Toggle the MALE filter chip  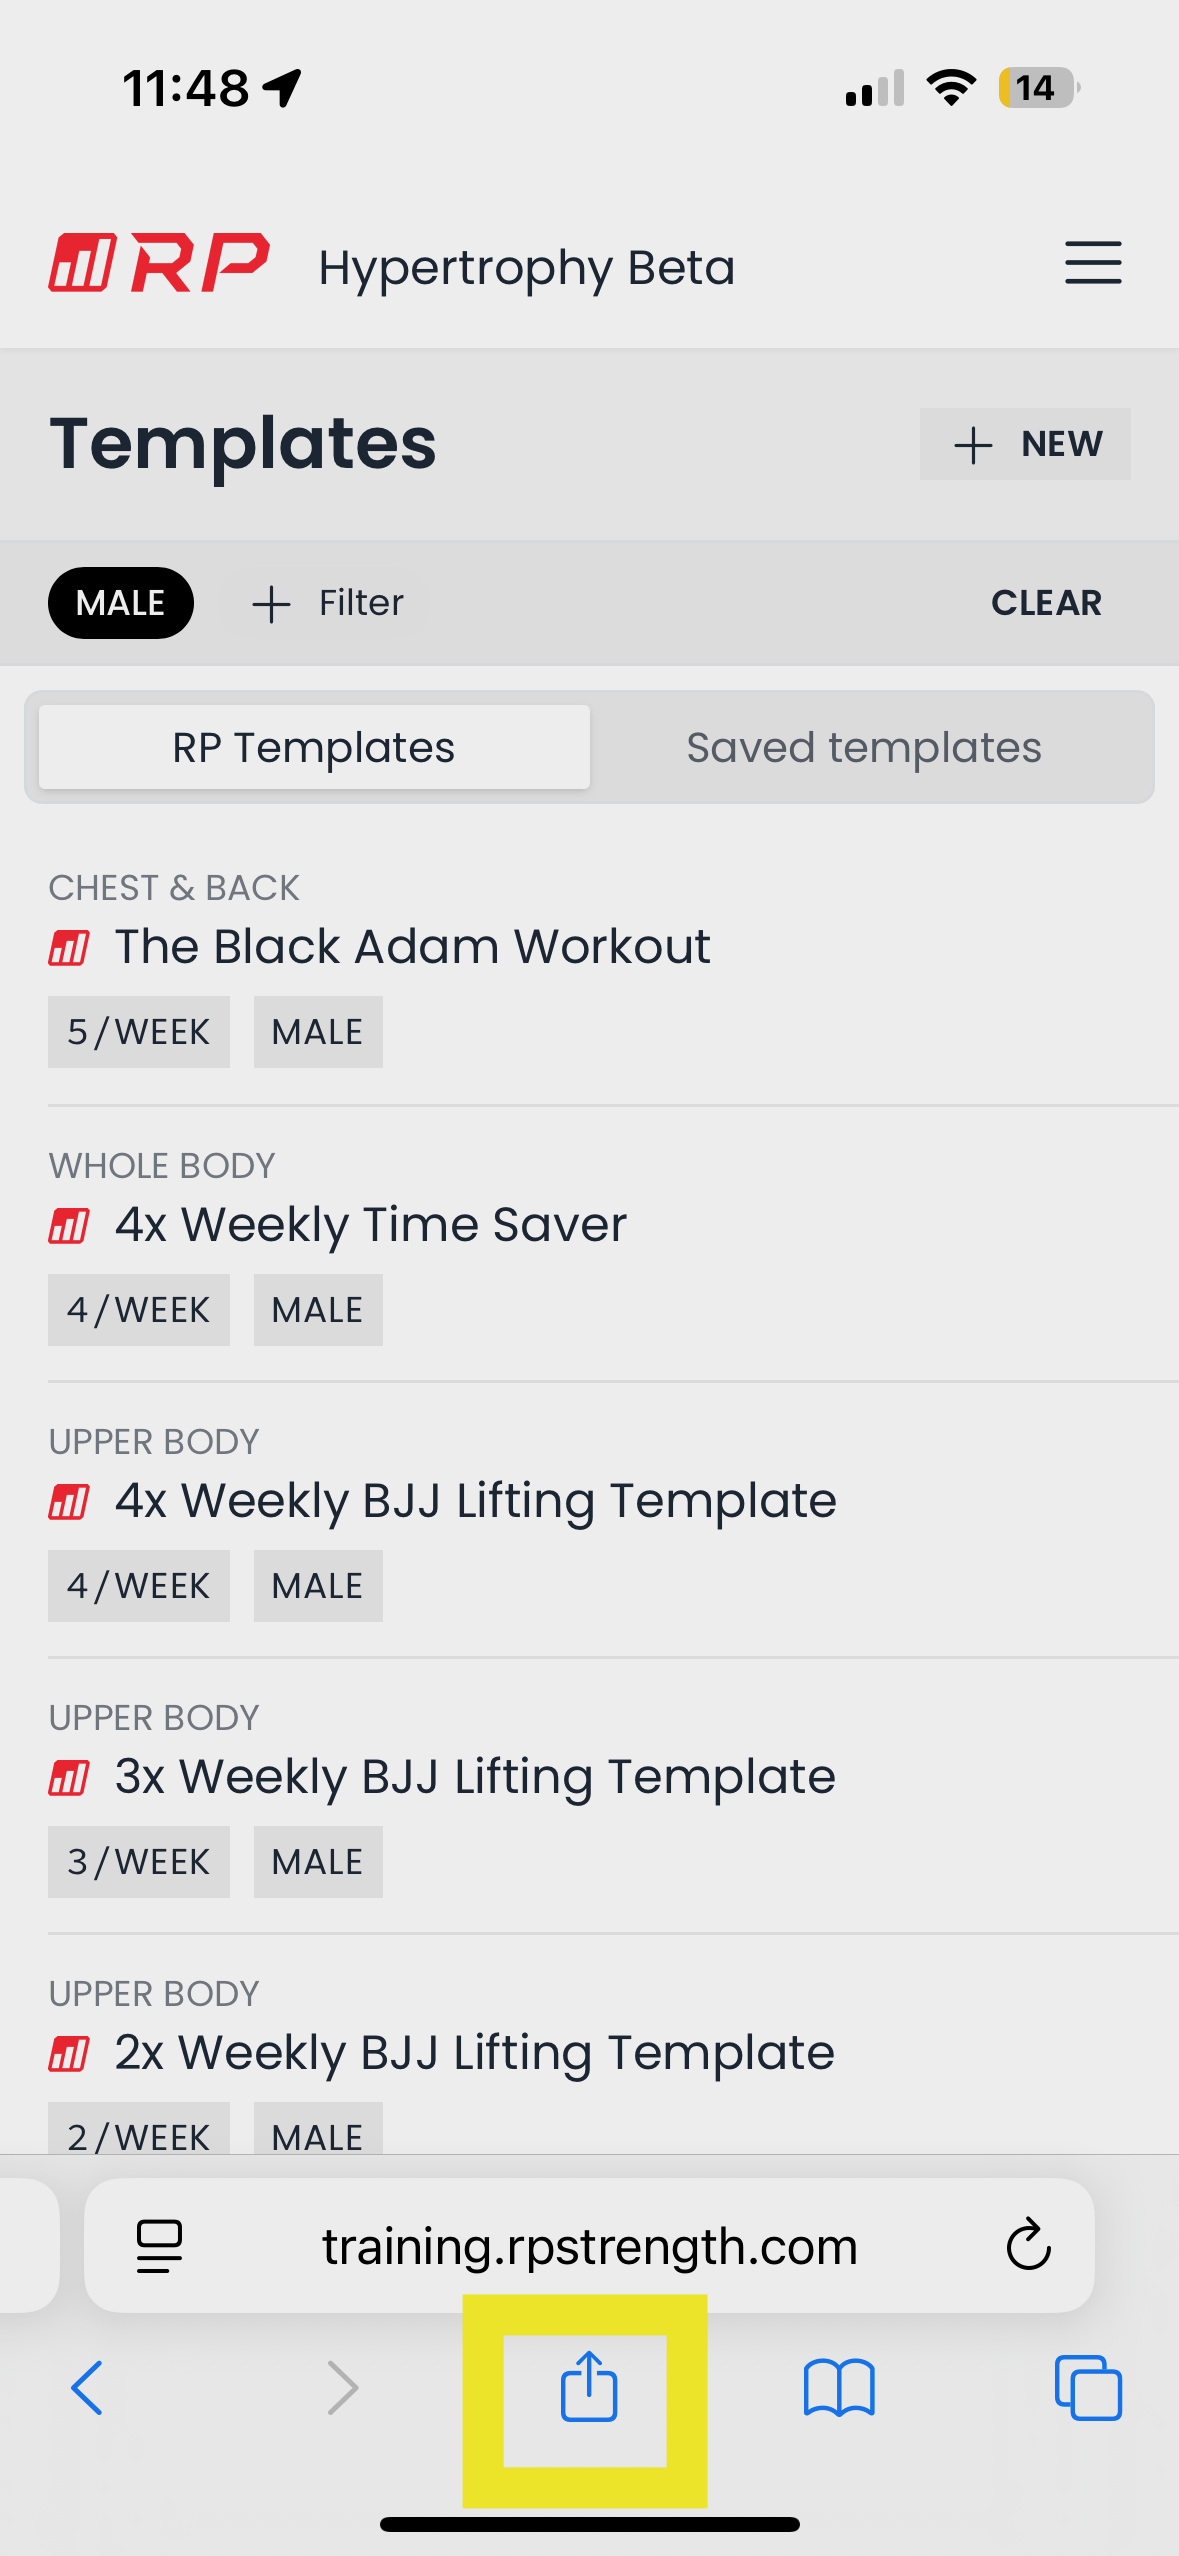click(121, 603)
